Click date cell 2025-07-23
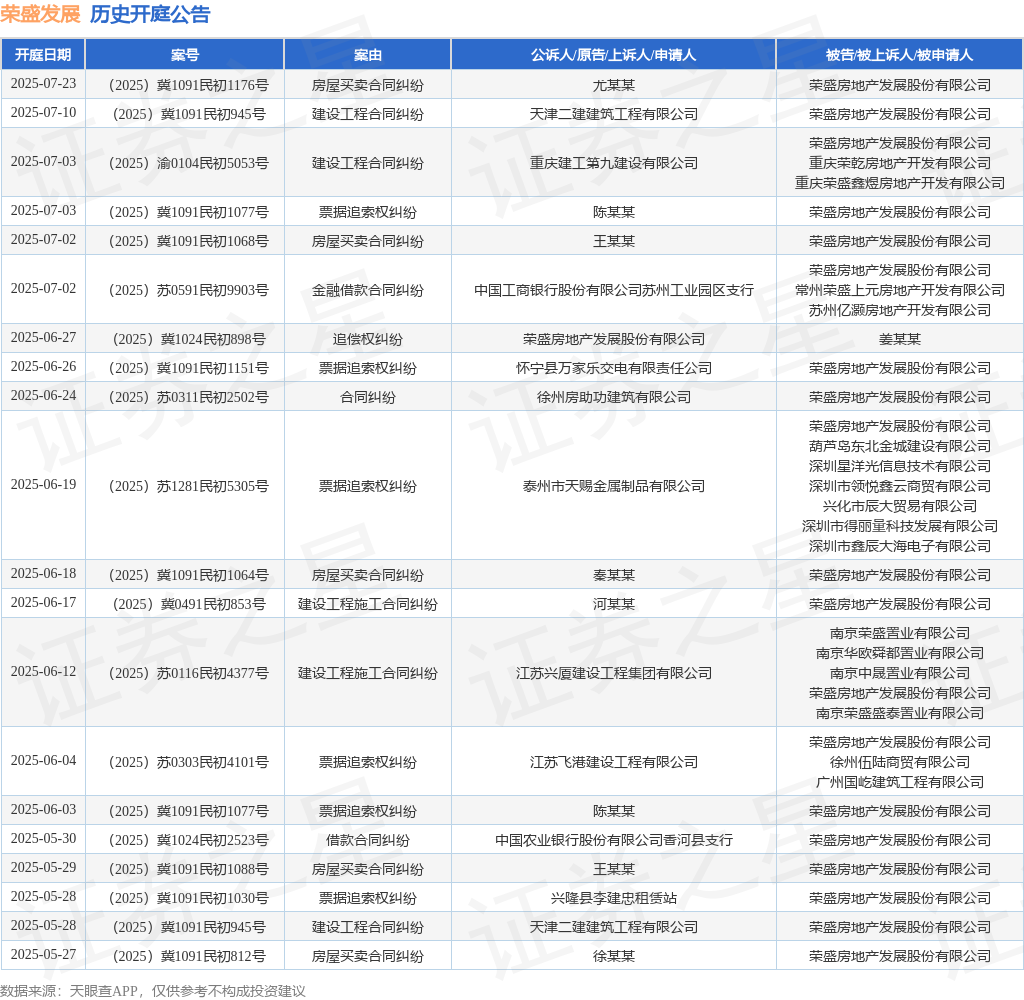 [x=43, y=84]
